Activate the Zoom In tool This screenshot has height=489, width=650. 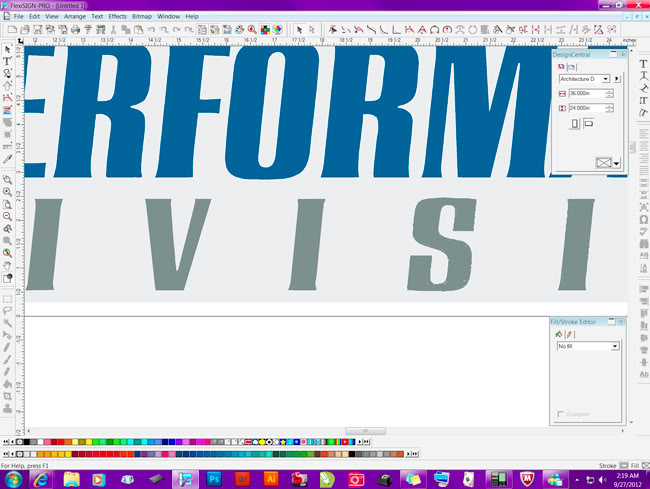[7, 192]
